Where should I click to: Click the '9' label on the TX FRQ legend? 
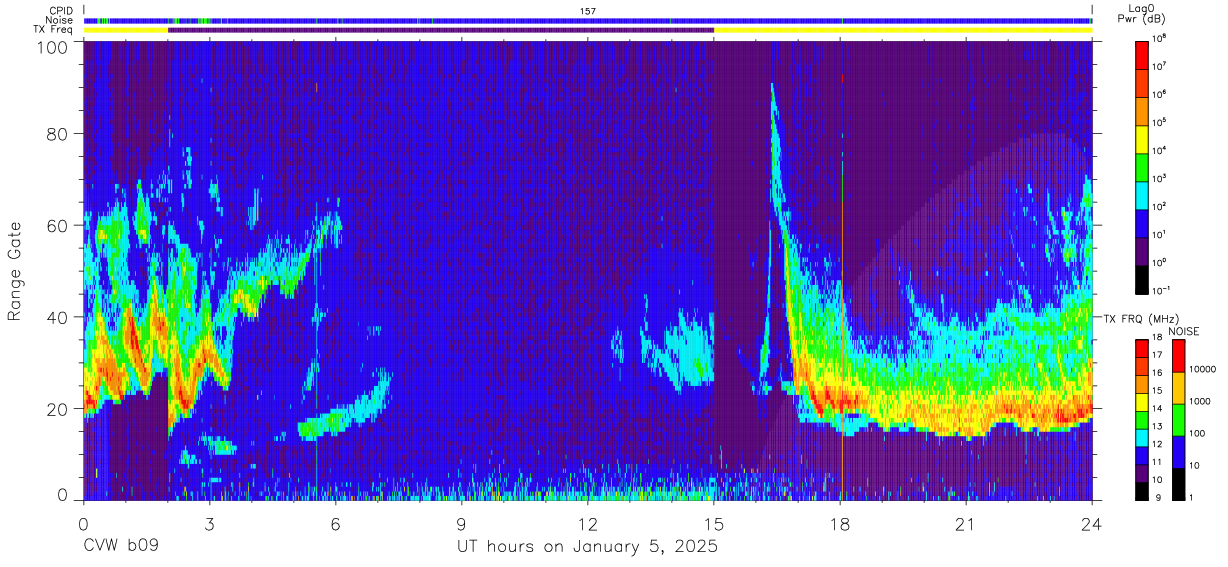point(1157,497)
